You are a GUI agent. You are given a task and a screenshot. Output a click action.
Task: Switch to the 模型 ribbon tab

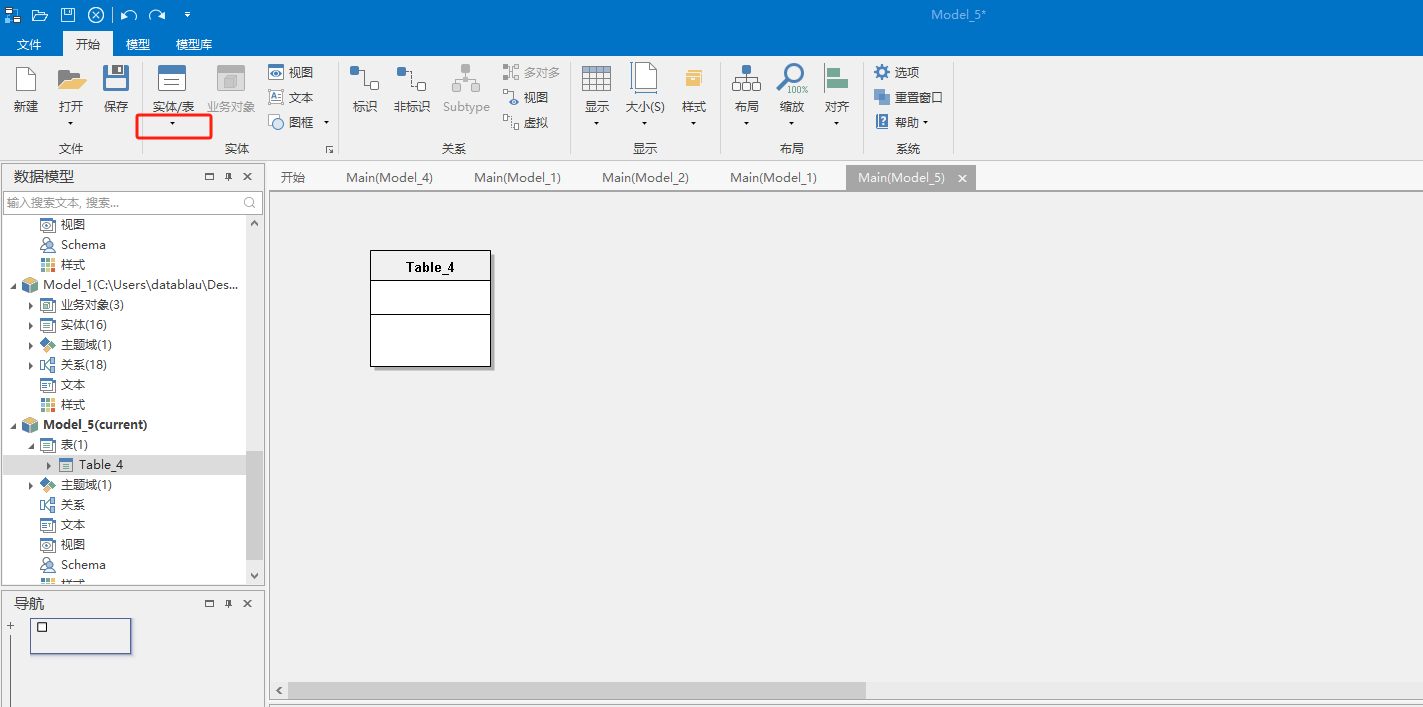point(138,44)
